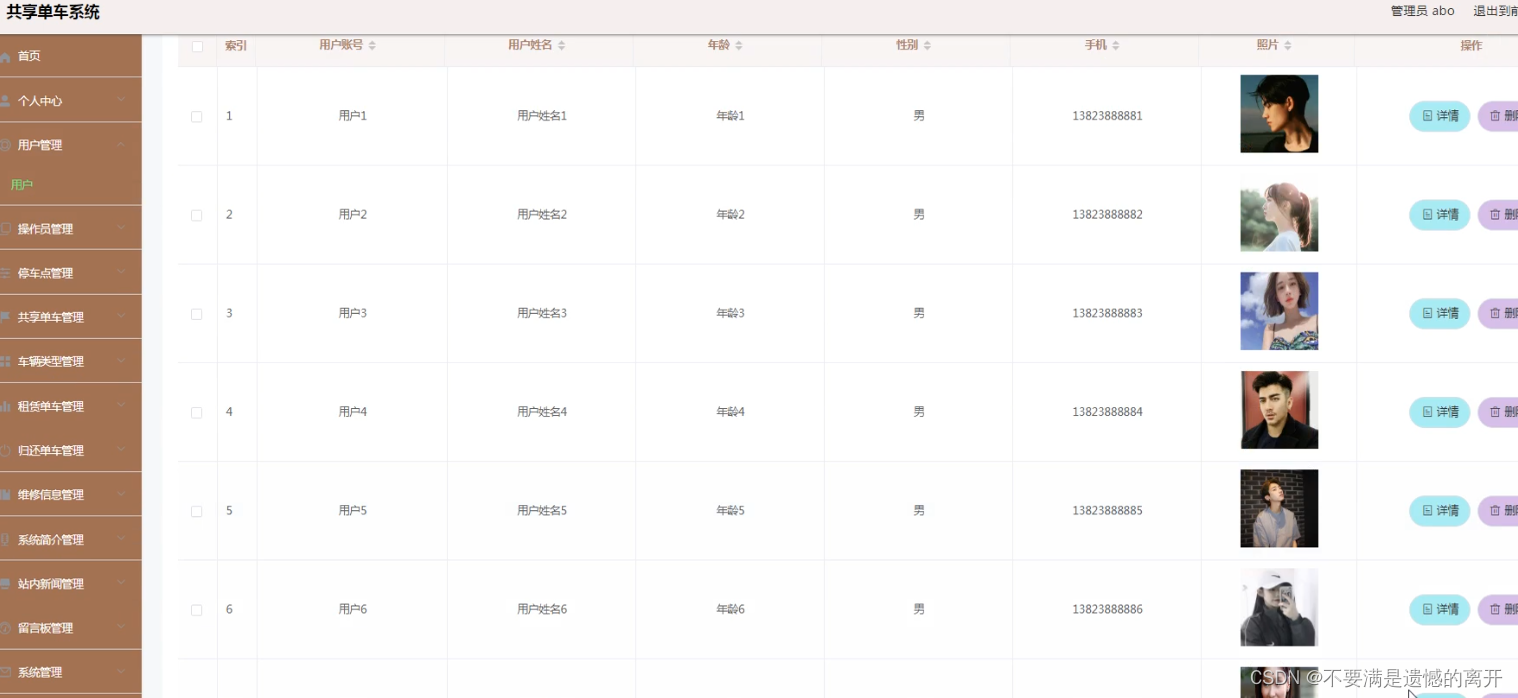Check the row checkbox for 用户6
The image size is (1518, 698).
tap(197, 609)
